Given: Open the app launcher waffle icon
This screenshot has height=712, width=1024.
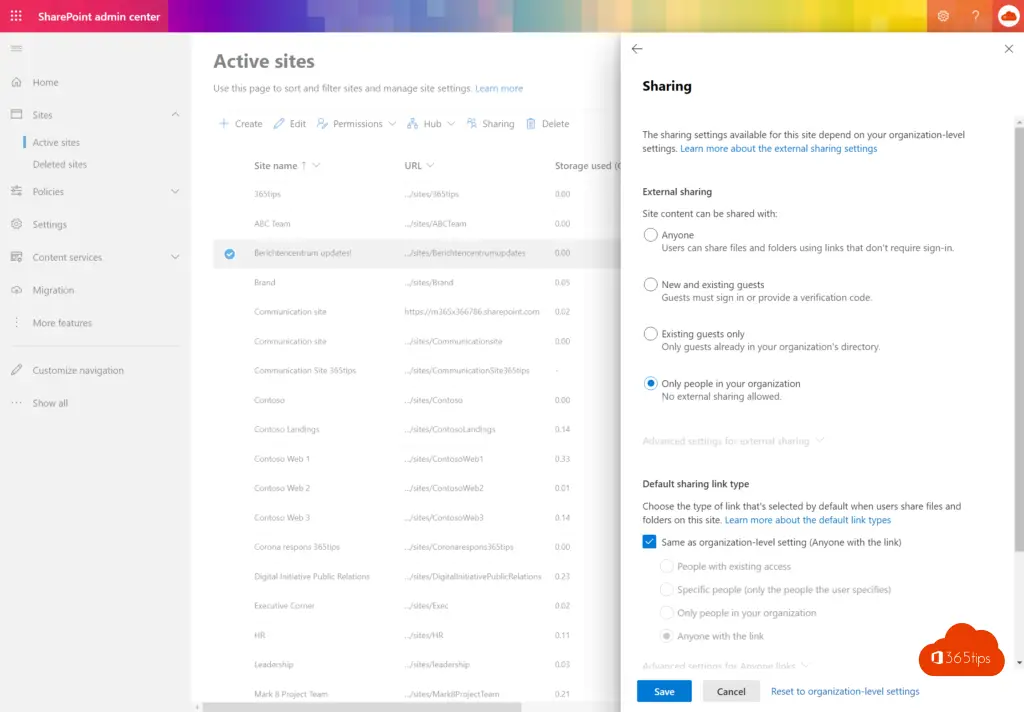Looking at the screenshot, I should [x=16, y=16].
